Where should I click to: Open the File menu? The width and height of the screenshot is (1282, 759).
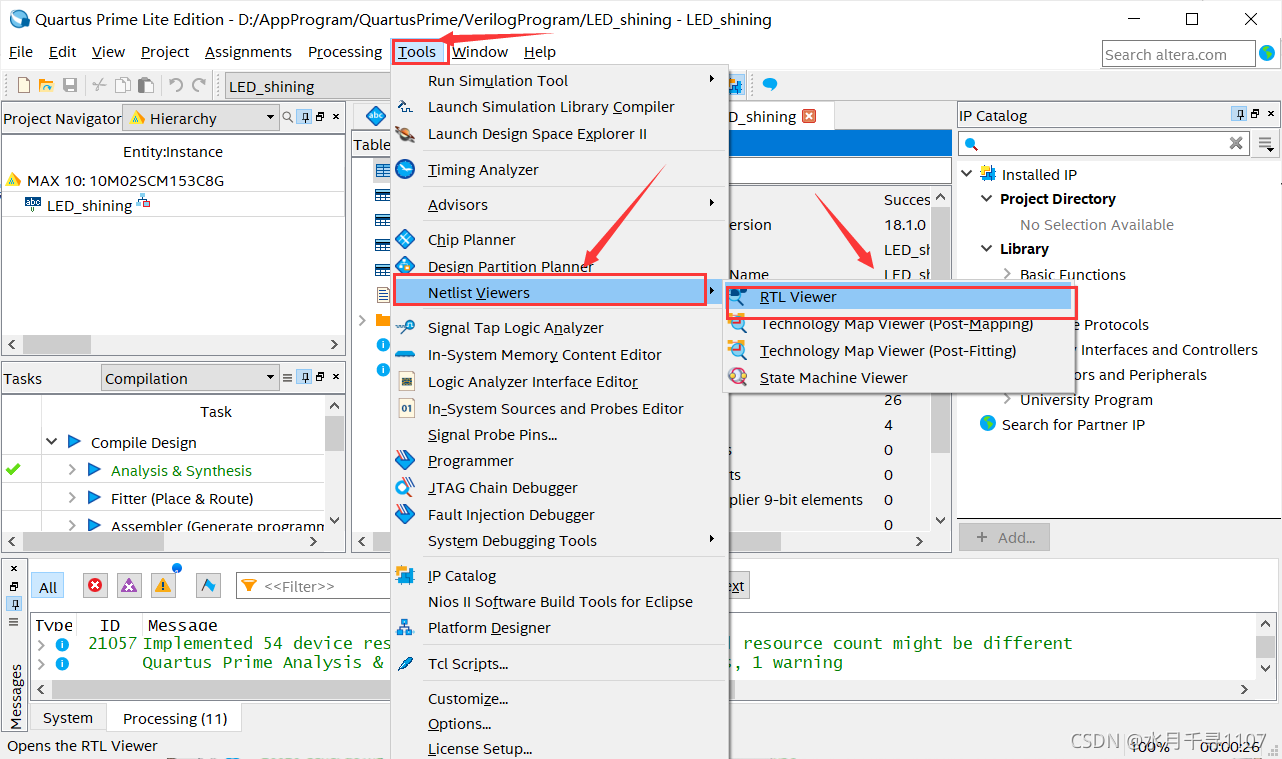20,52
